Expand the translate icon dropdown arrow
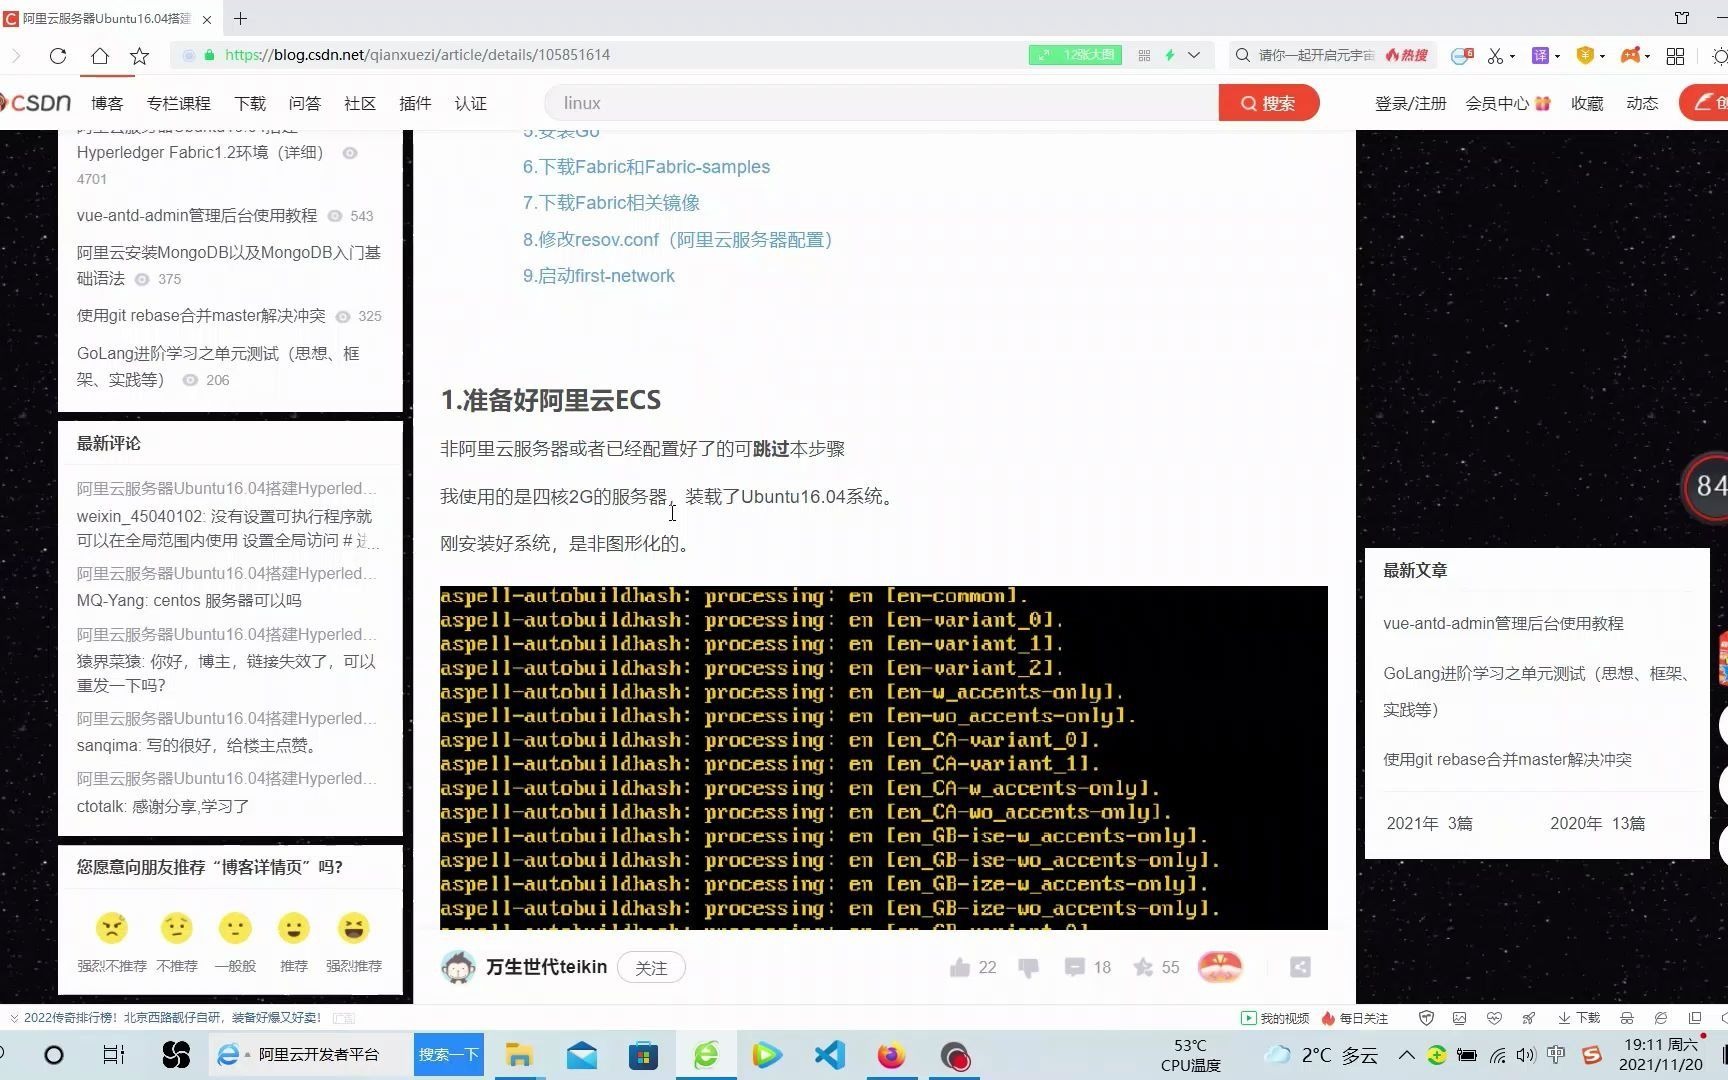This screenshot has height=1080, width=1728. pyautogui.click(x=1557, y=56)
